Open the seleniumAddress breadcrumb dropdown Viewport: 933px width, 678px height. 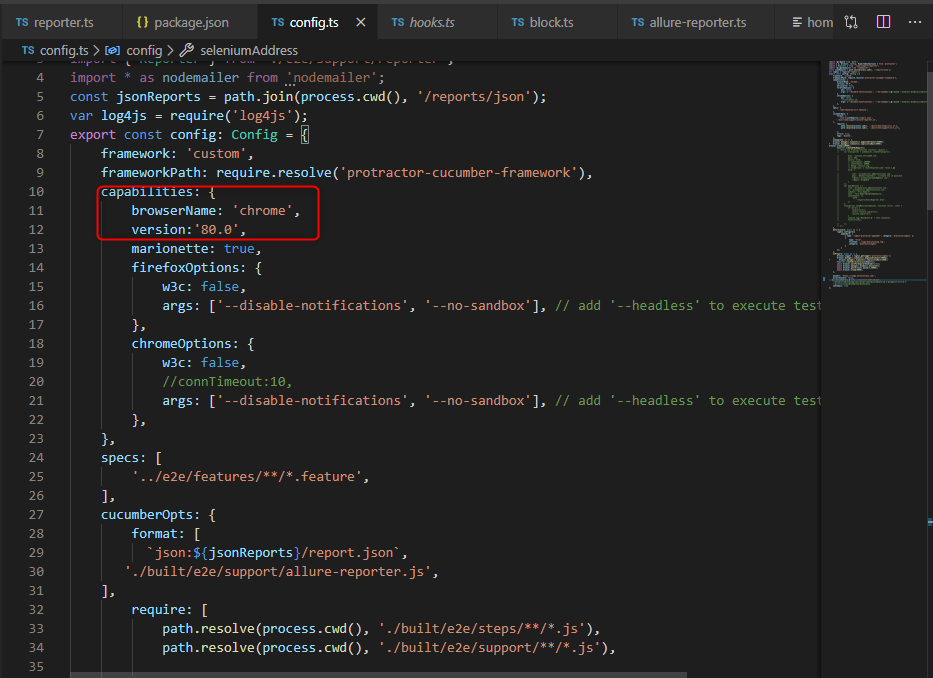tap(248, 50)
